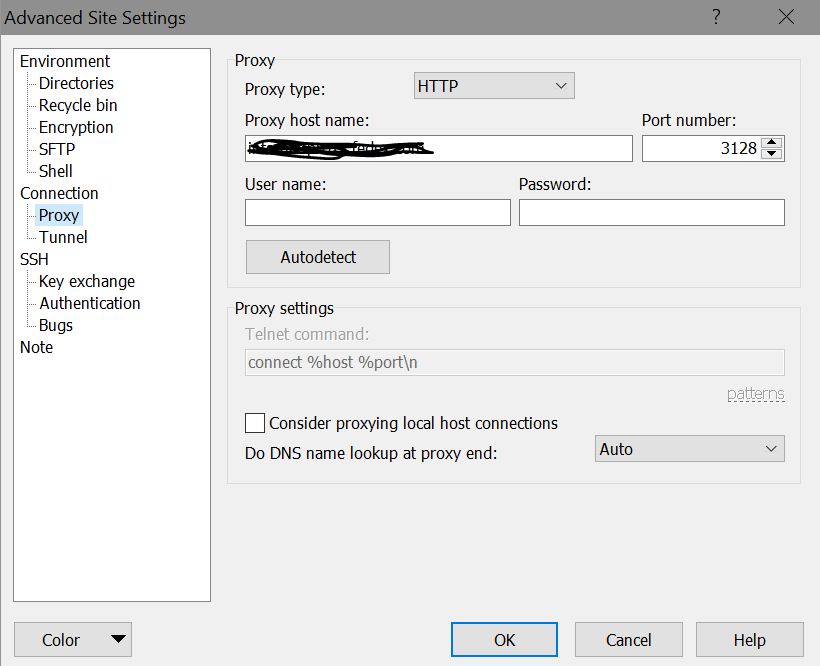Select Authentication settings page

[x=89, y=303]
